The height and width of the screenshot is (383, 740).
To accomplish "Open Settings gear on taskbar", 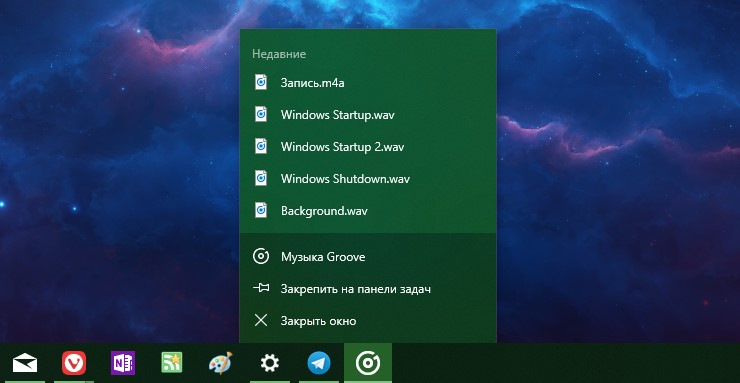I will (x=269, y=363).
